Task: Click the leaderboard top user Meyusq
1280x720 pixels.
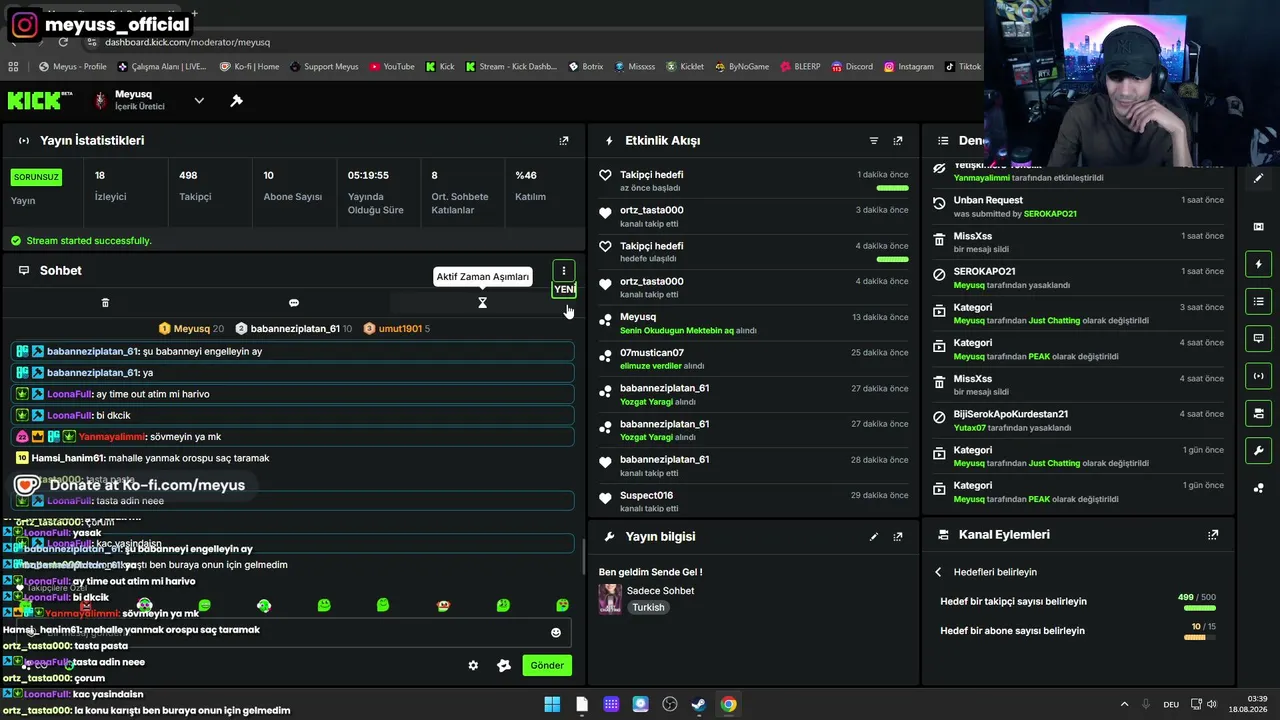Action: coord(191,329)
